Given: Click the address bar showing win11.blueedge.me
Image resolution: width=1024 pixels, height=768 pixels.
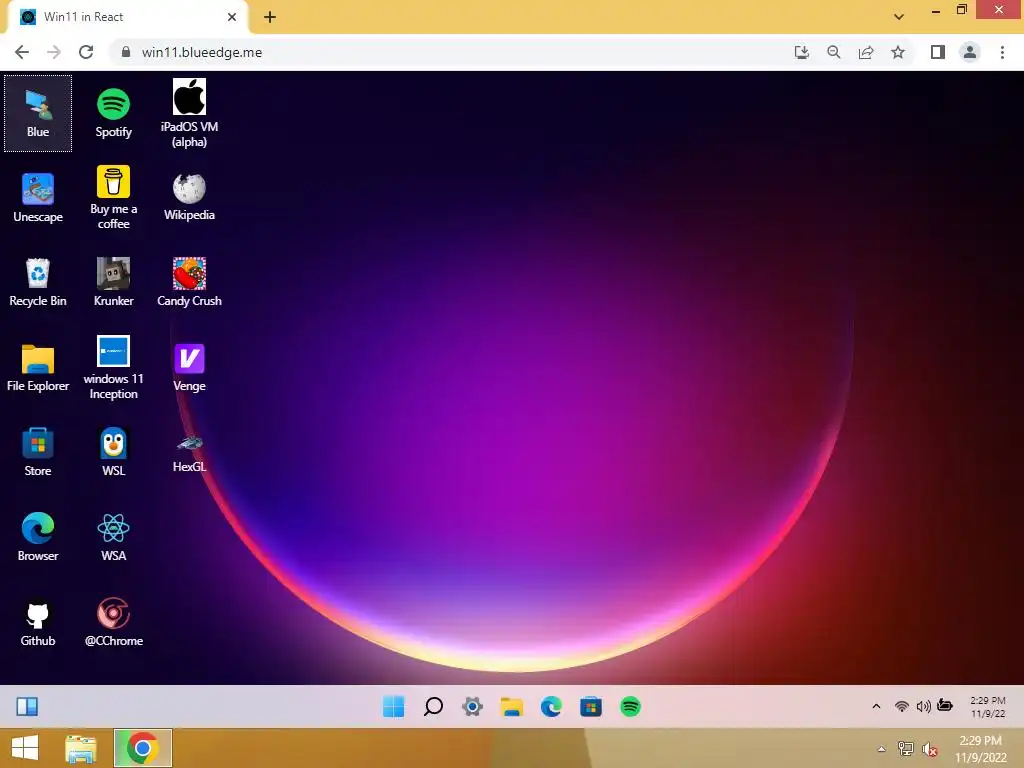Looking at the screenshot, I should [x=511, y=52].
